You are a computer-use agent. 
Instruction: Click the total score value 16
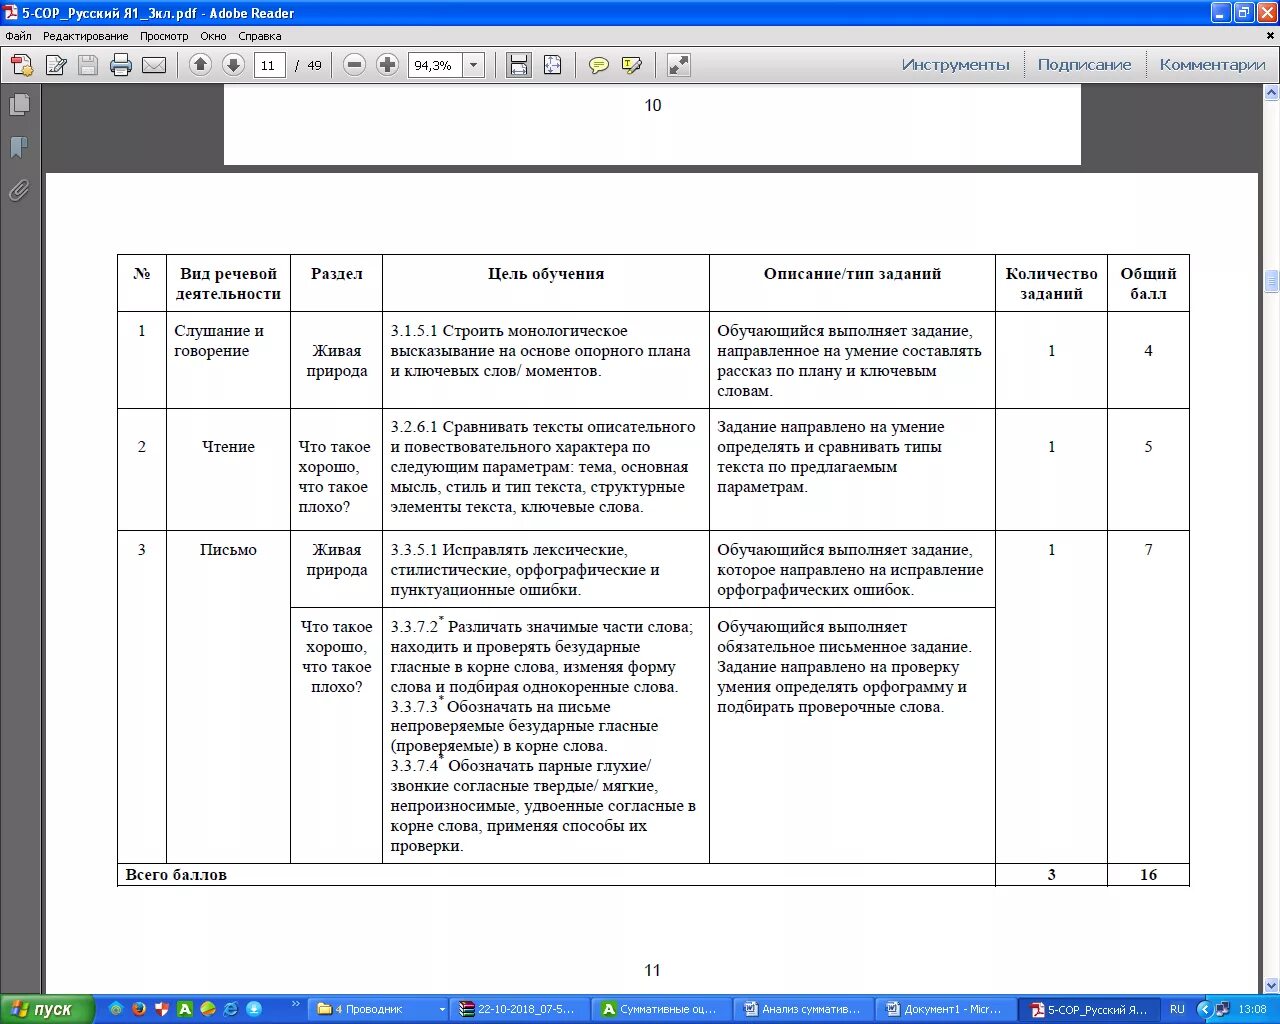coord(1148,875)
